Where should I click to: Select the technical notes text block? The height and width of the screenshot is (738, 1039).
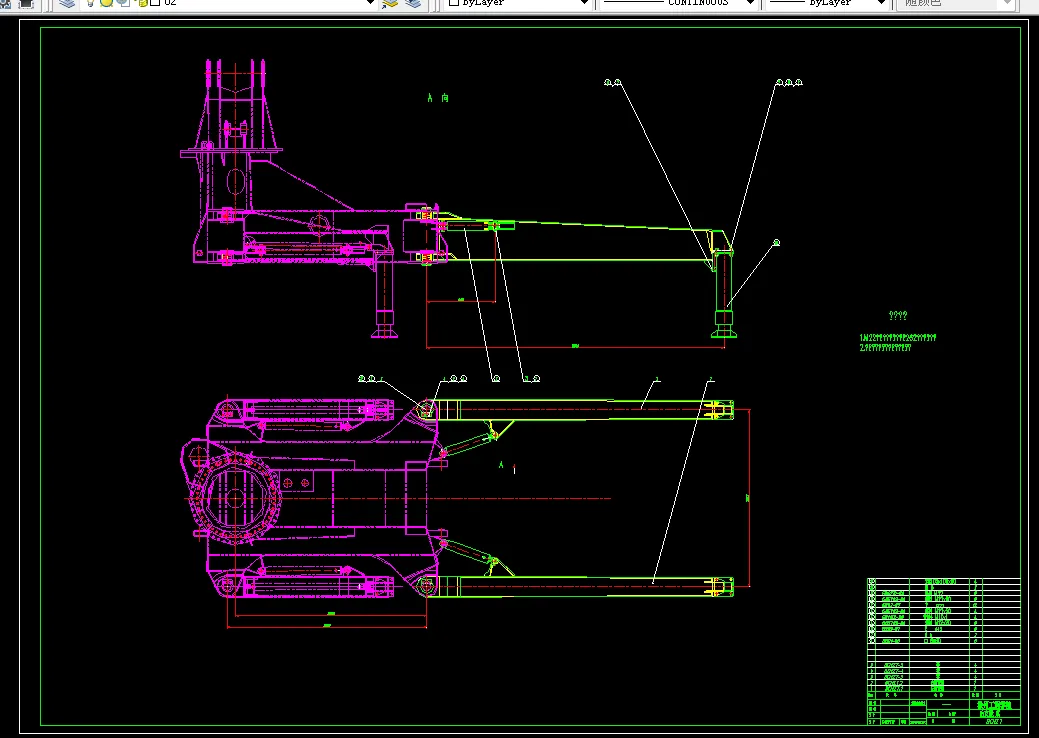pos(898,338)
